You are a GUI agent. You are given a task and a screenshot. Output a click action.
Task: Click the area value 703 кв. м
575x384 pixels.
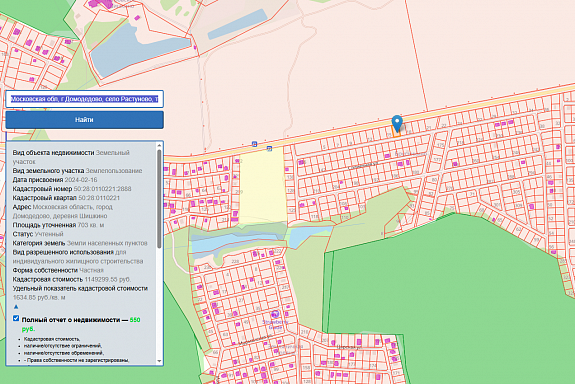(91, 225)
